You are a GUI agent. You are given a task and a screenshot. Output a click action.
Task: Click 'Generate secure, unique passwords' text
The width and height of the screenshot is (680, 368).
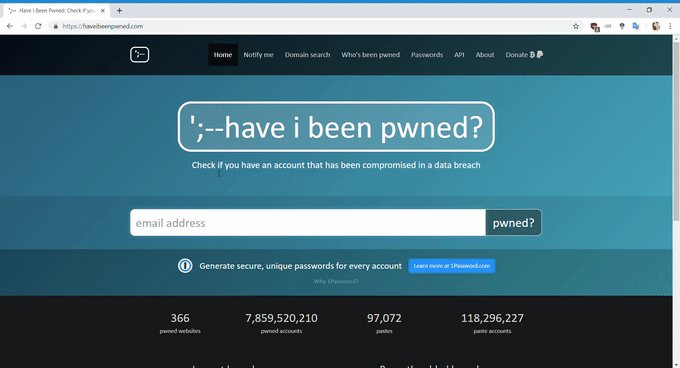point(301,266)
